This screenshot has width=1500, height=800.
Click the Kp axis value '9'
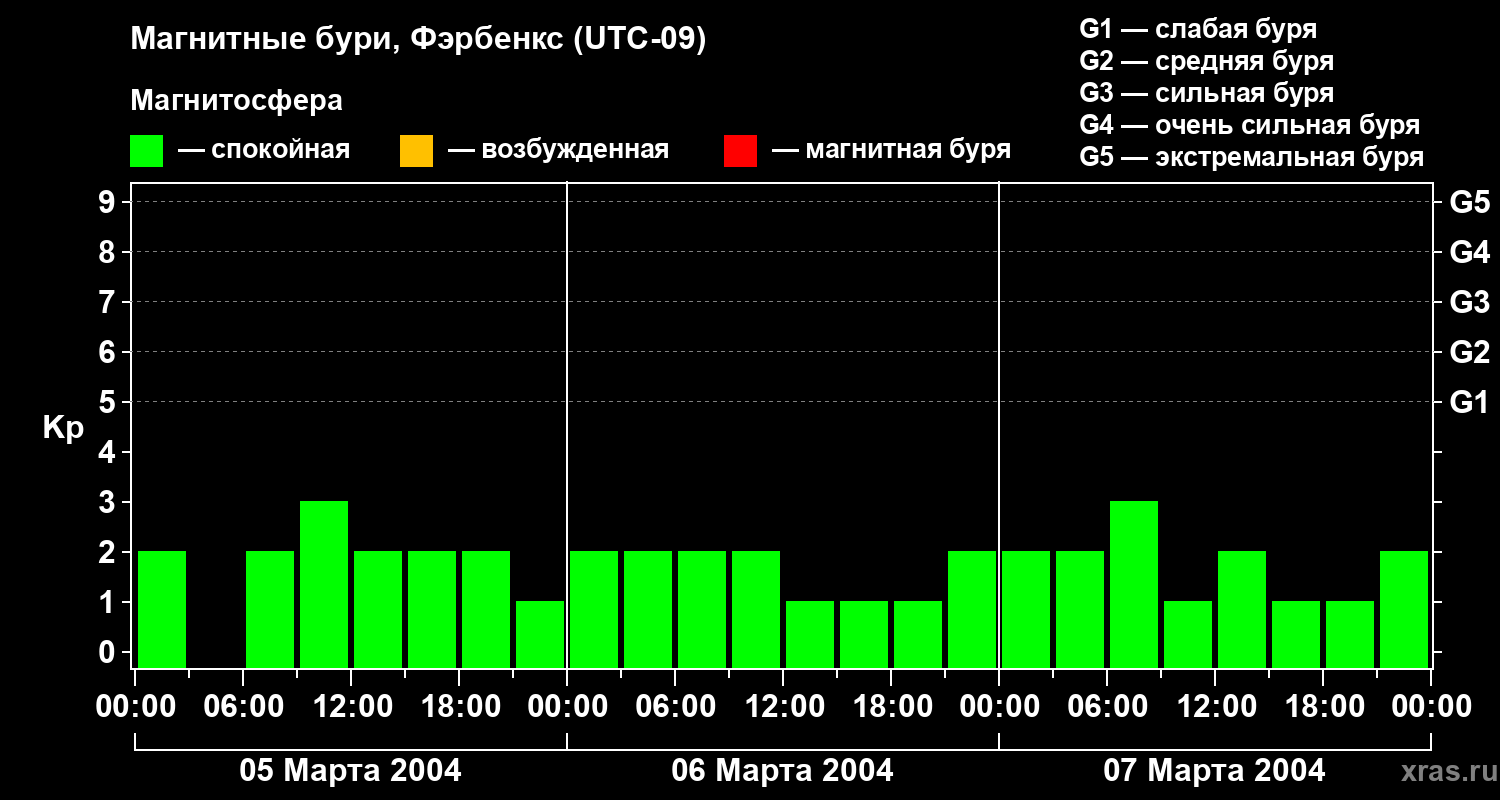109,202
